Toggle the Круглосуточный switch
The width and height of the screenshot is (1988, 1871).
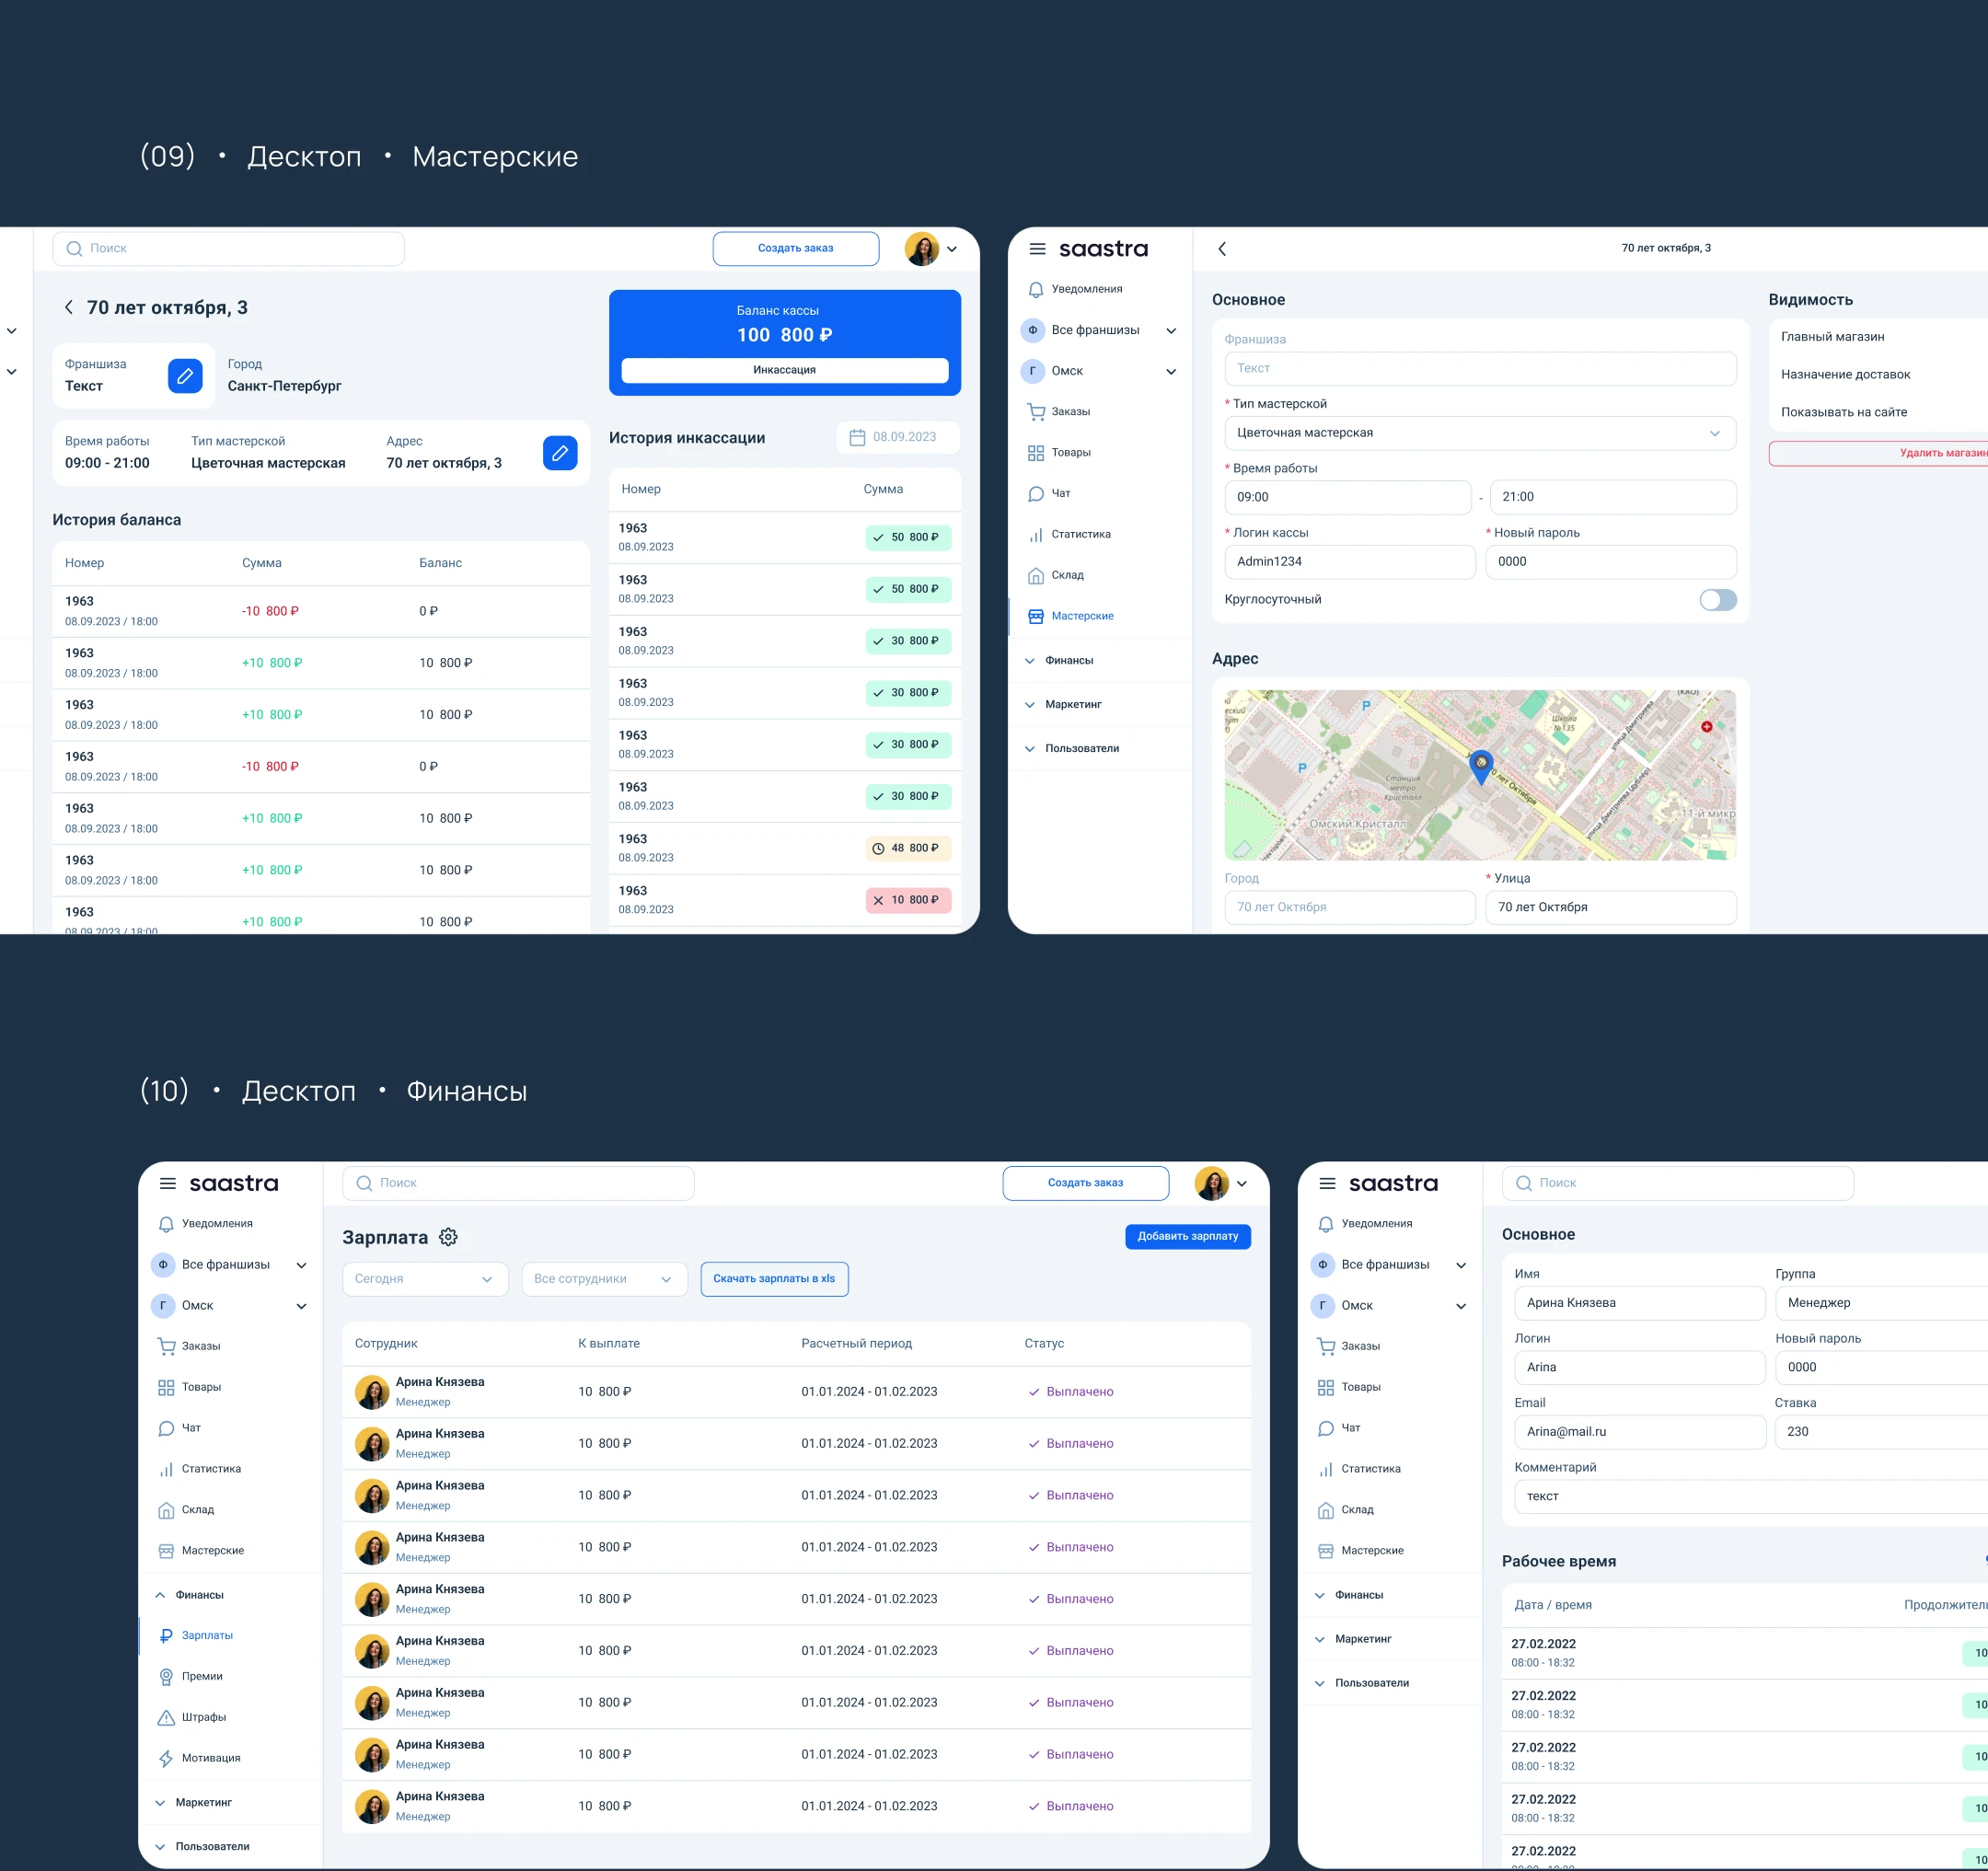(x=1717, y=600)
